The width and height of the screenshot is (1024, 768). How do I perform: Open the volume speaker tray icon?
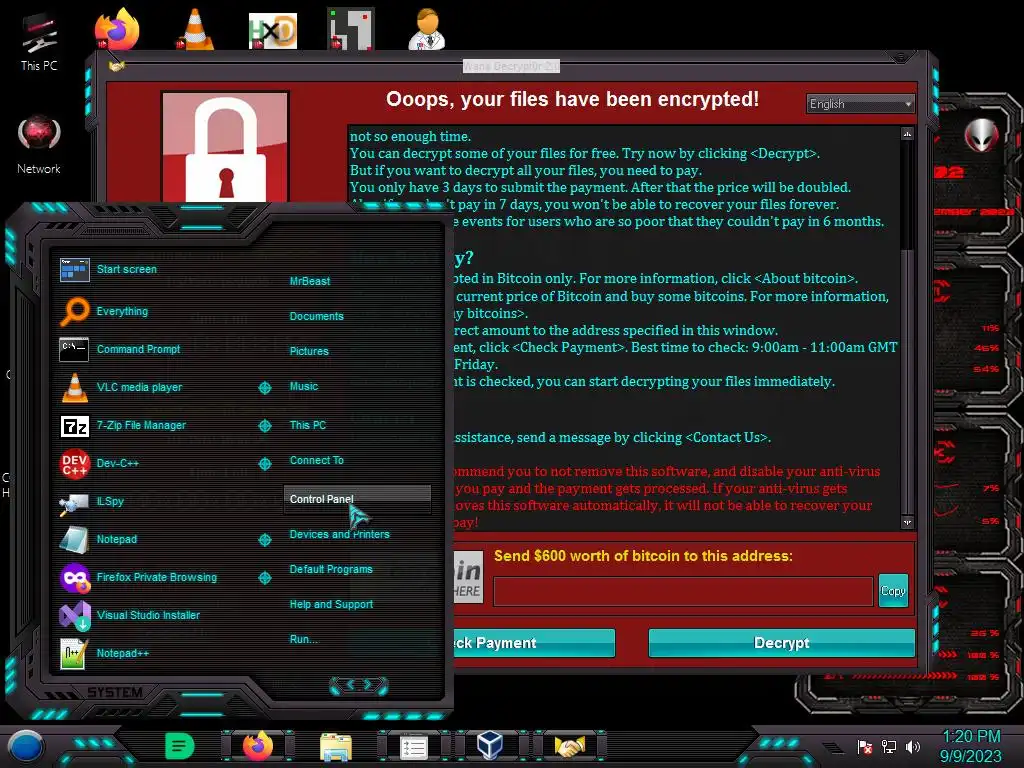(x=913, y=746)
